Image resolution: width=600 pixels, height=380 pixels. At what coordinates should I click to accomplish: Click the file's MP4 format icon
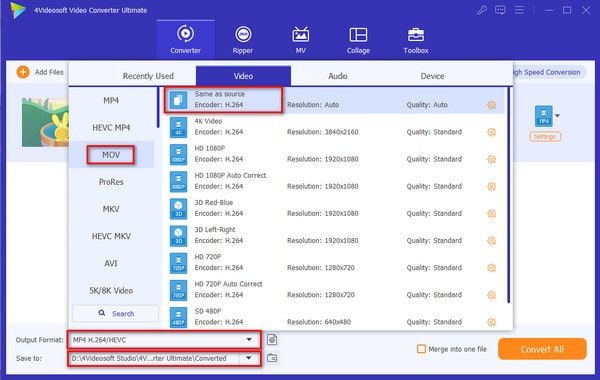click(544, 116)
